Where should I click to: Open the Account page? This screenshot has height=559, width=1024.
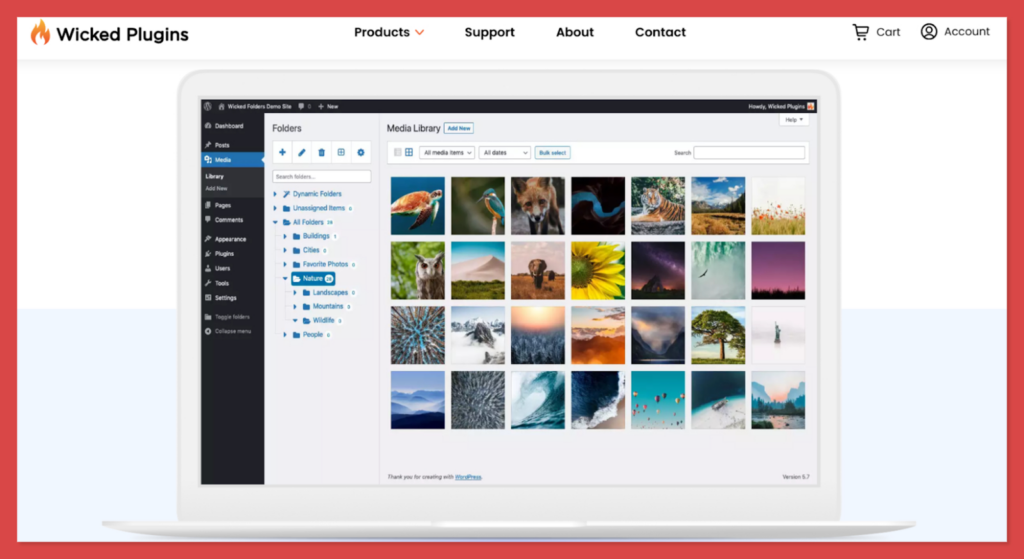click(955, 31)
